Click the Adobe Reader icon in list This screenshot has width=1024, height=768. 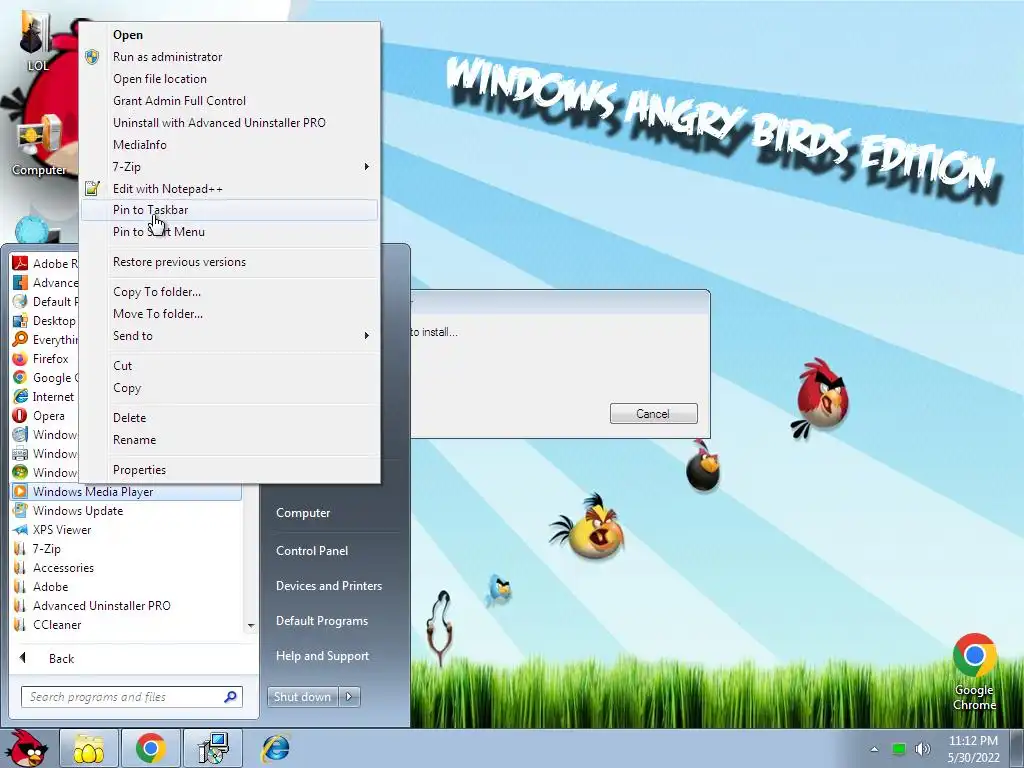pyautogui.click(x=20, y=263)
